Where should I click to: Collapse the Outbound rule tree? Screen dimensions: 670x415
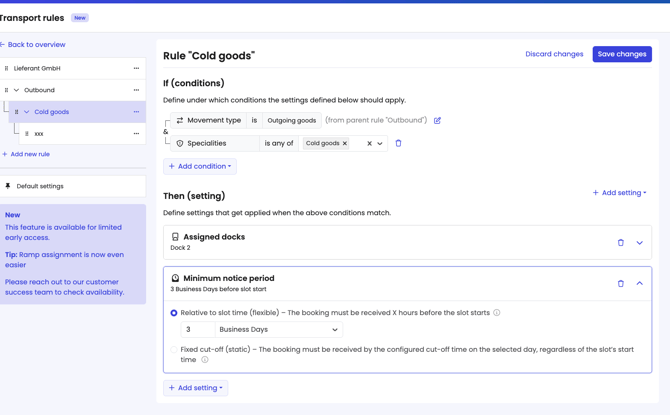16,90
